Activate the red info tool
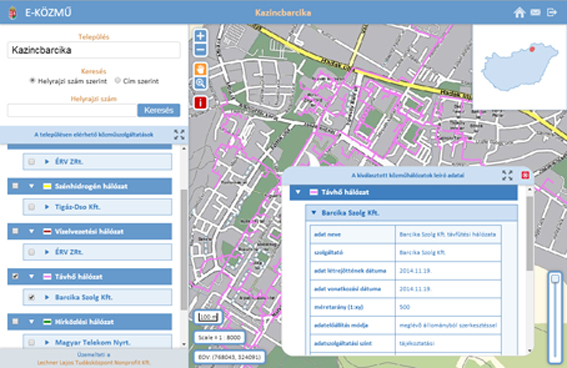 (201, 103)
